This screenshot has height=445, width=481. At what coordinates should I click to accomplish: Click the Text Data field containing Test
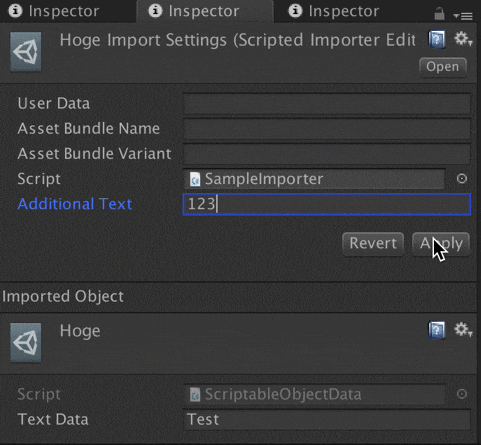(327, 420)
